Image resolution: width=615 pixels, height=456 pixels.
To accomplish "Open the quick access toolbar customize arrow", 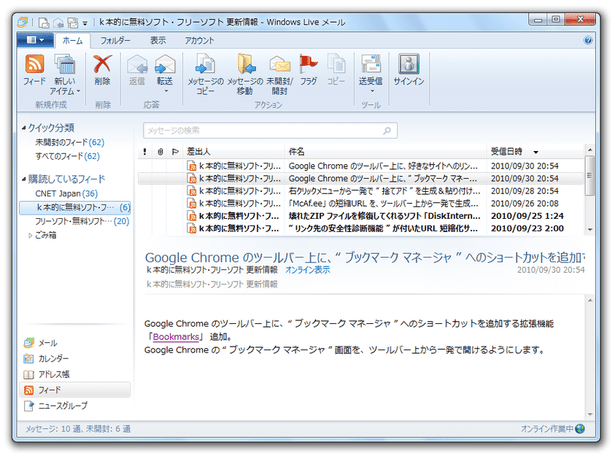I will (85, 24).
